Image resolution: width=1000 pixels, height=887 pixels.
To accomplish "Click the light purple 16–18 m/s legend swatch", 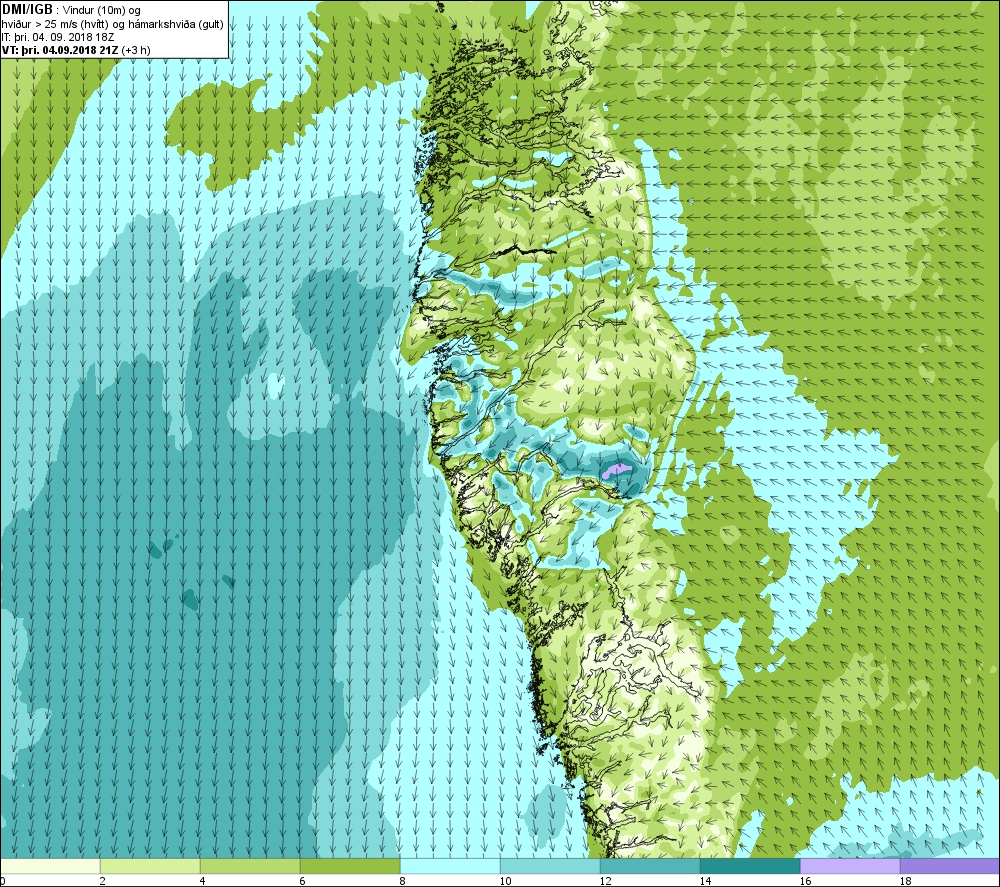I will tap(850, 866).
